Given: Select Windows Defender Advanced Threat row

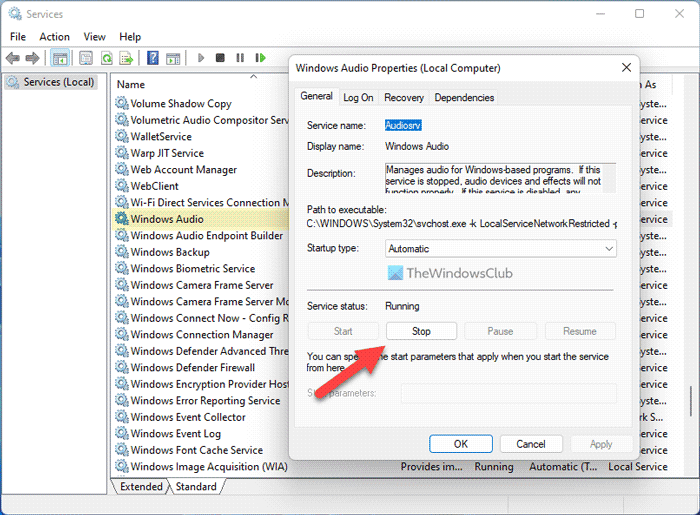Looking at the screenshot, I should point(200,351).
